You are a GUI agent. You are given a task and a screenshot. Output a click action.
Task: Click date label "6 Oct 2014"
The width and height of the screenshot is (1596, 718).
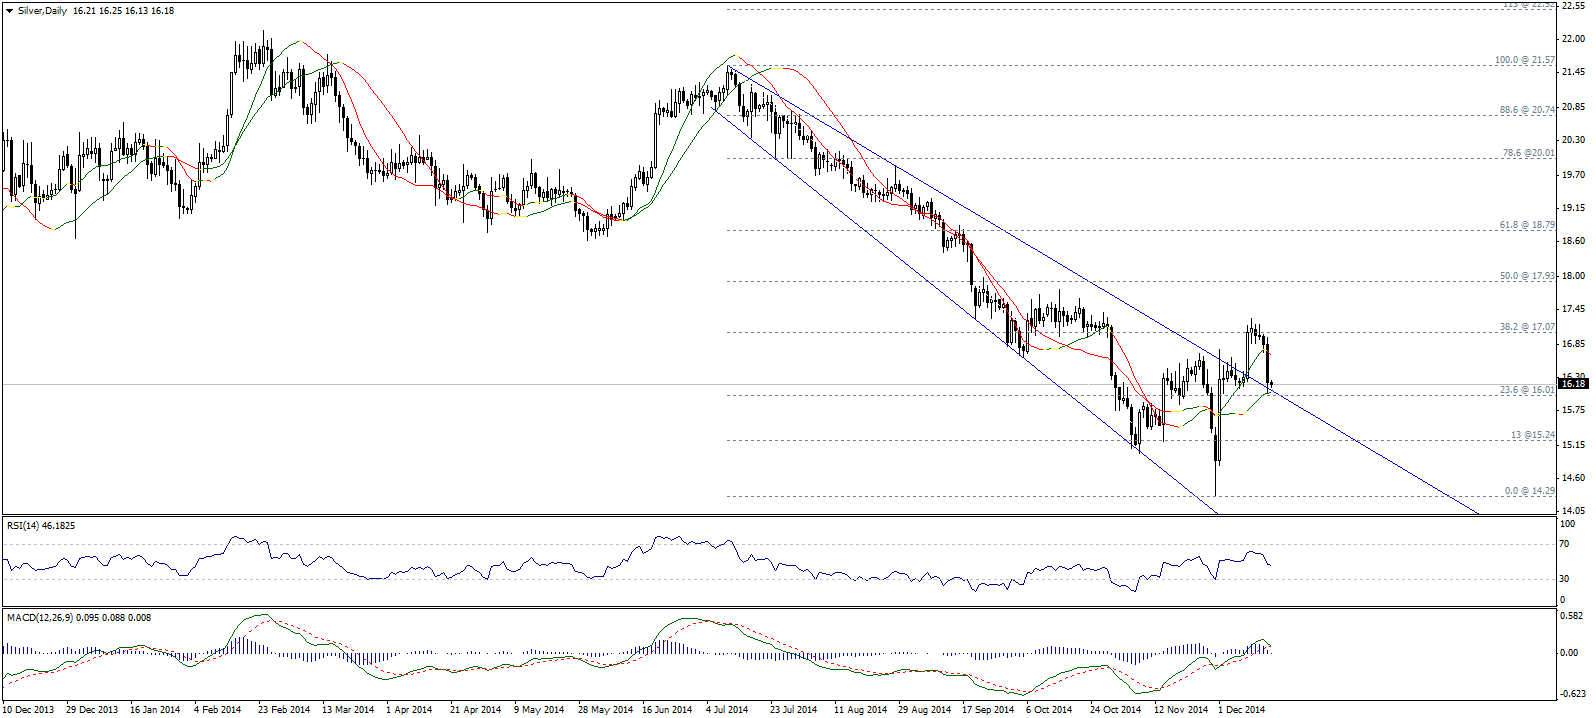1049,710
